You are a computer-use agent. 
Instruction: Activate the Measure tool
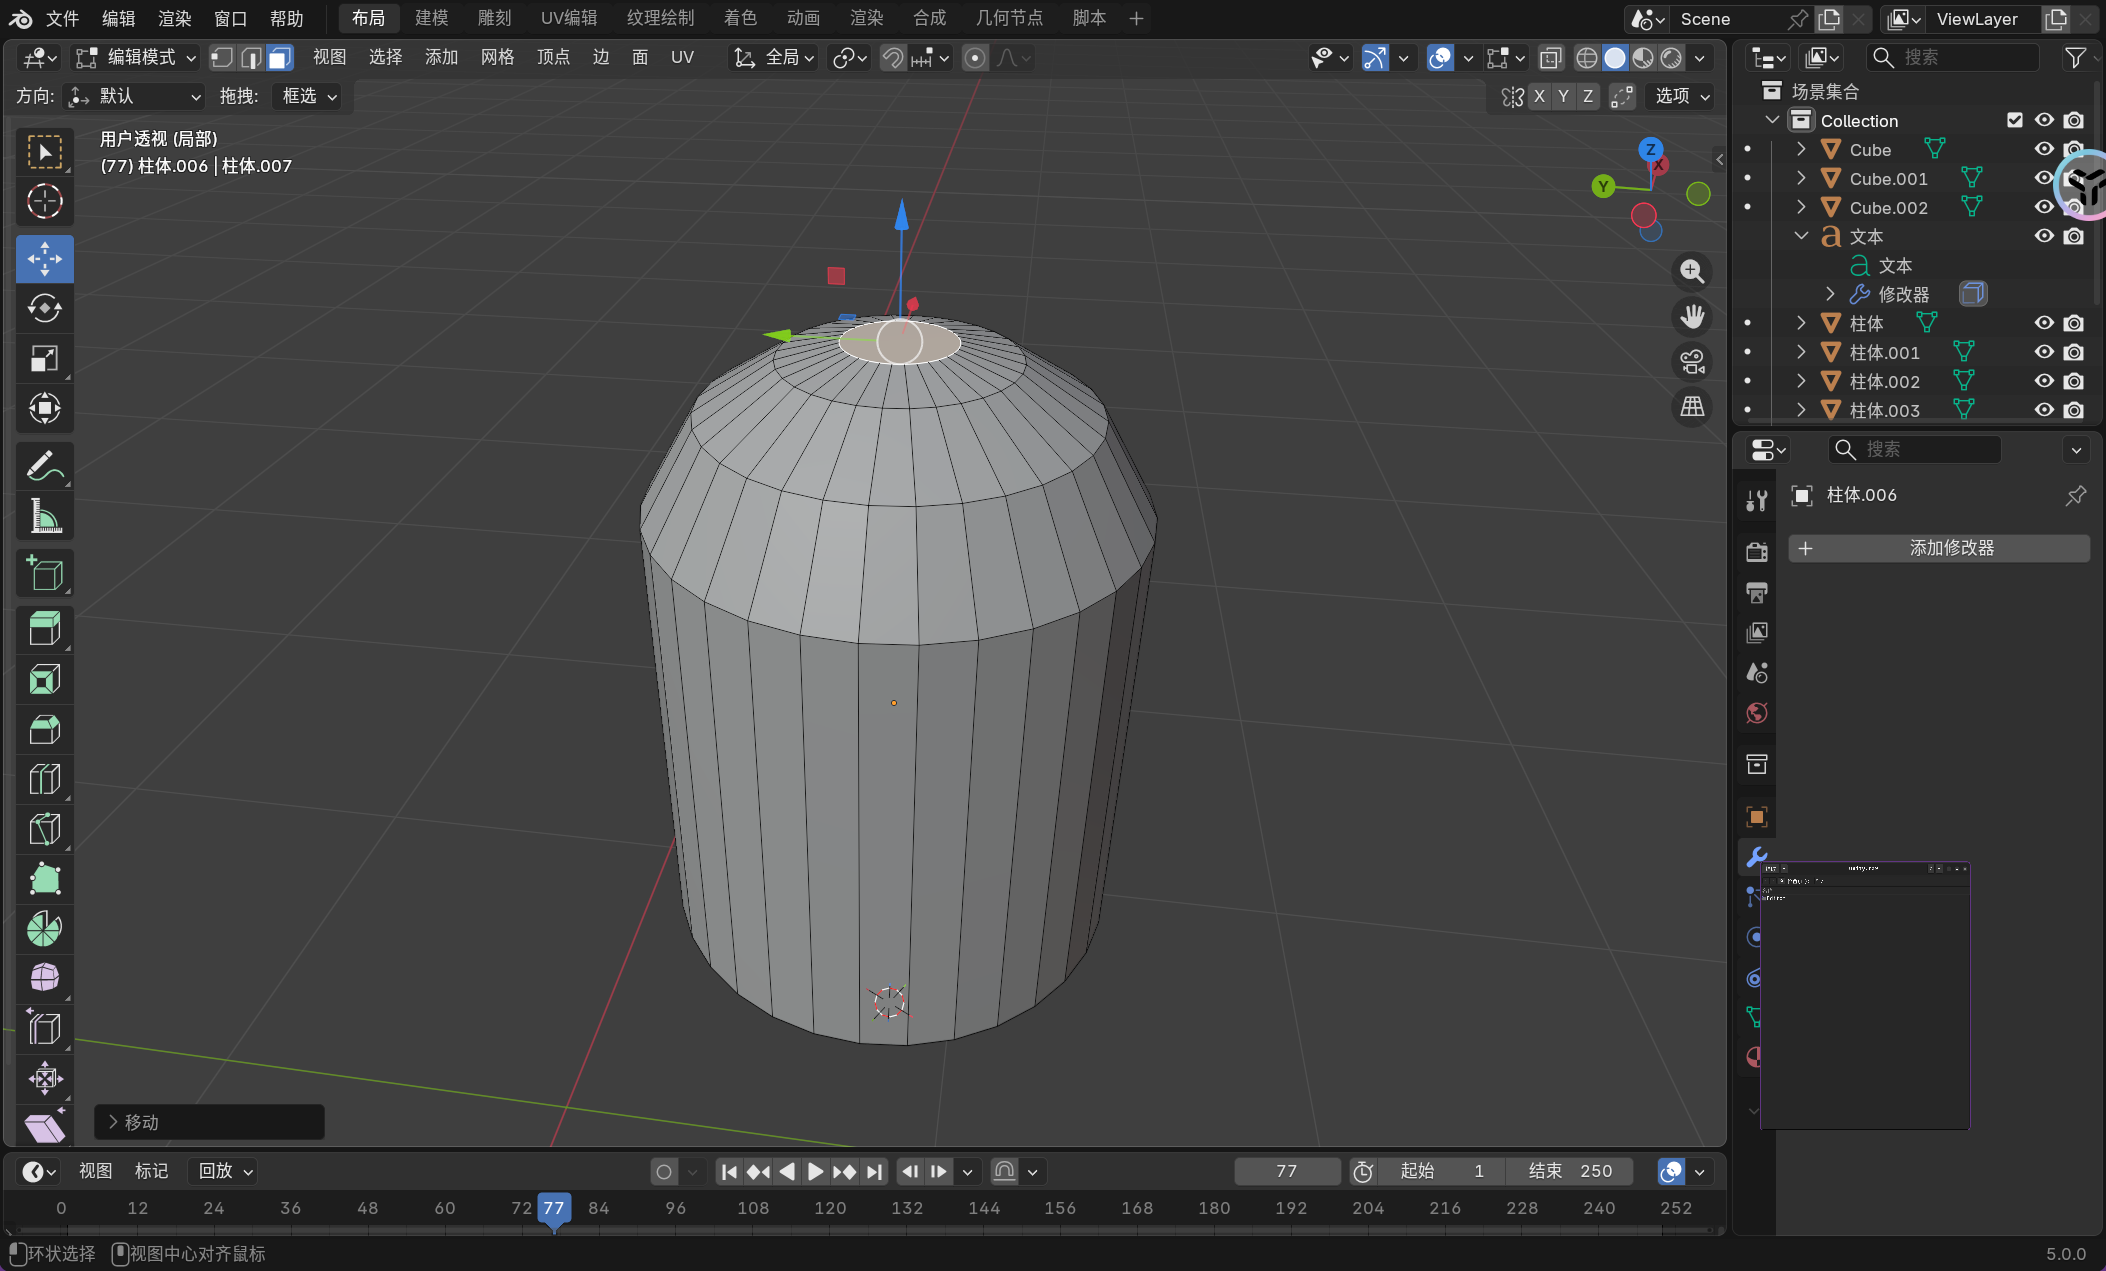coord(44,517)
